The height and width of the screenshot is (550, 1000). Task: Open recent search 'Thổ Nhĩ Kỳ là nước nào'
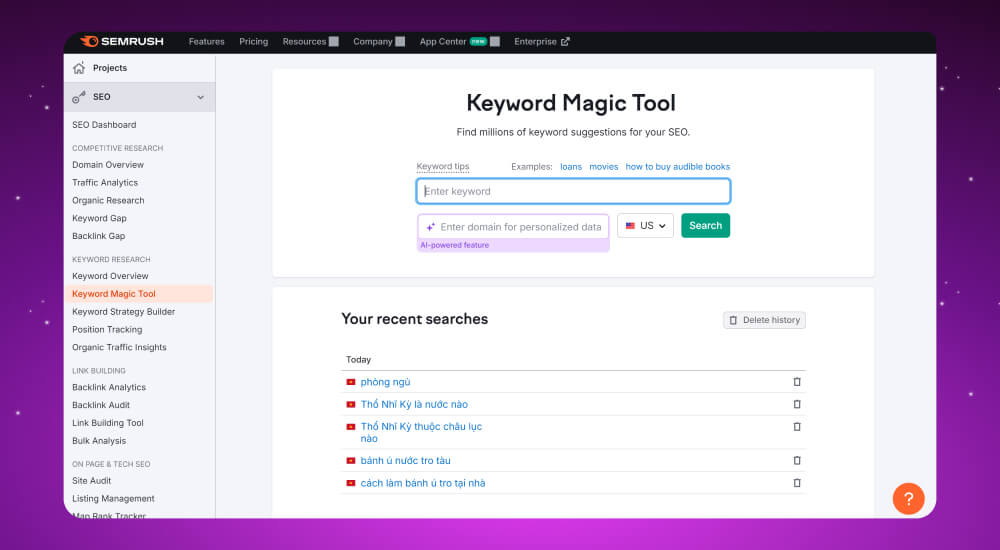click(414, 404)
